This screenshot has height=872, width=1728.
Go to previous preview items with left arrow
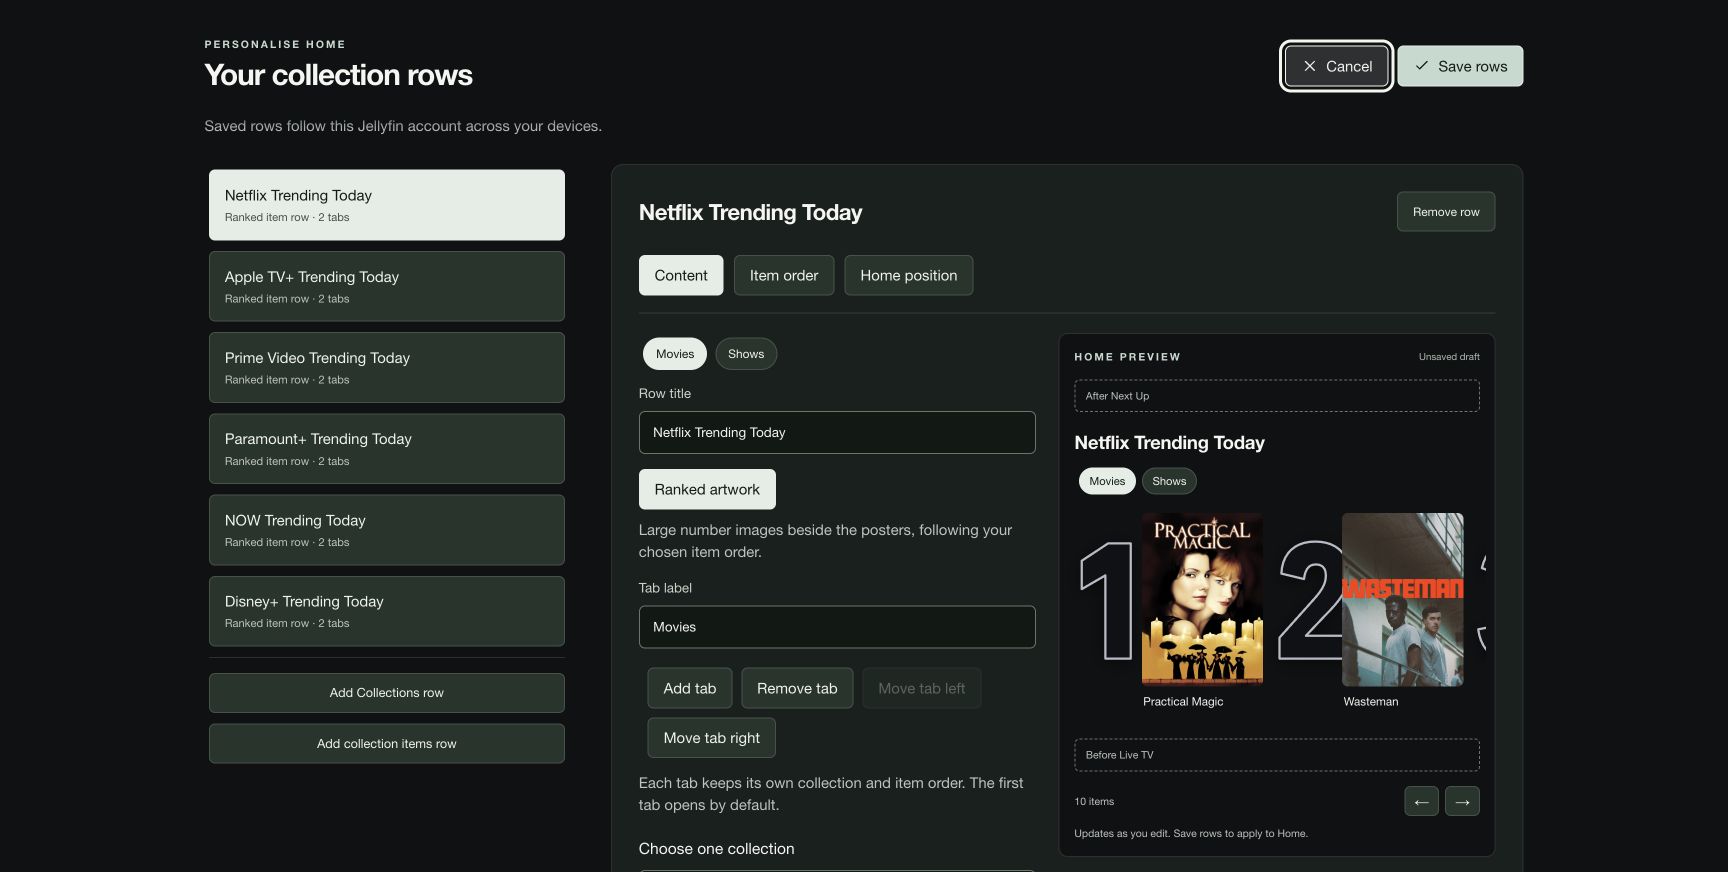tap(1421, 801)
